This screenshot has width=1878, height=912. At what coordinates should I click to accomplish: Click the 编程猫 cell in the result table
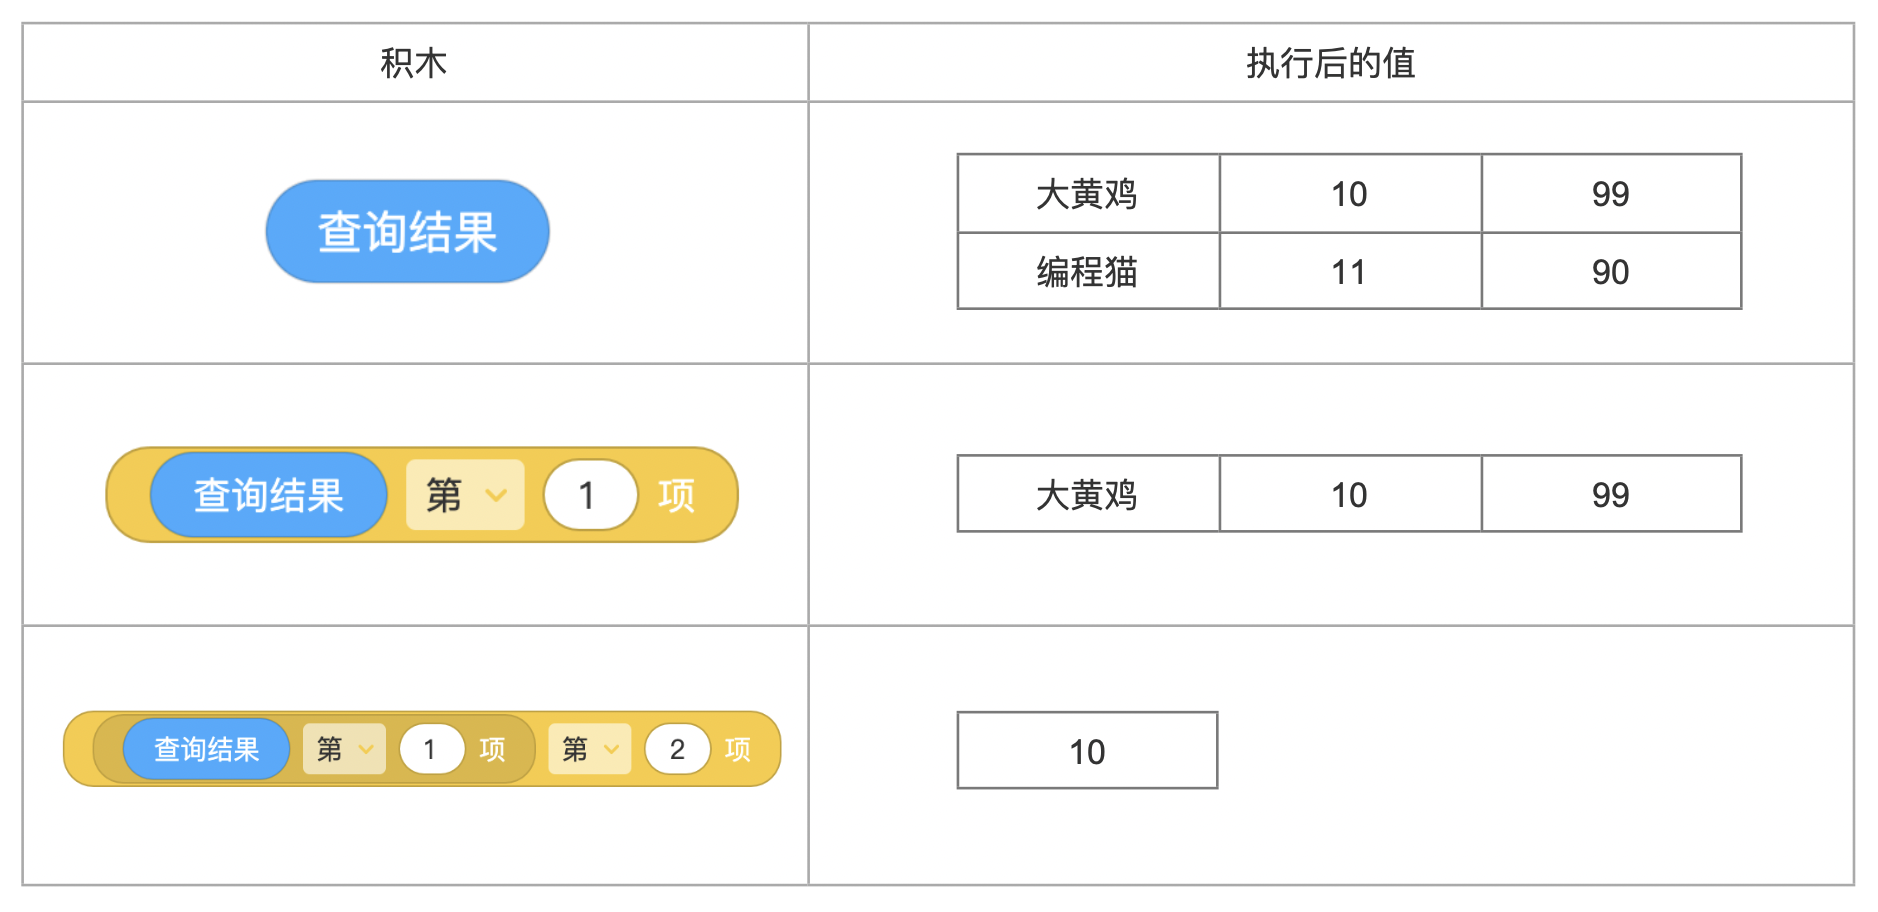(x=1087, y=272)
